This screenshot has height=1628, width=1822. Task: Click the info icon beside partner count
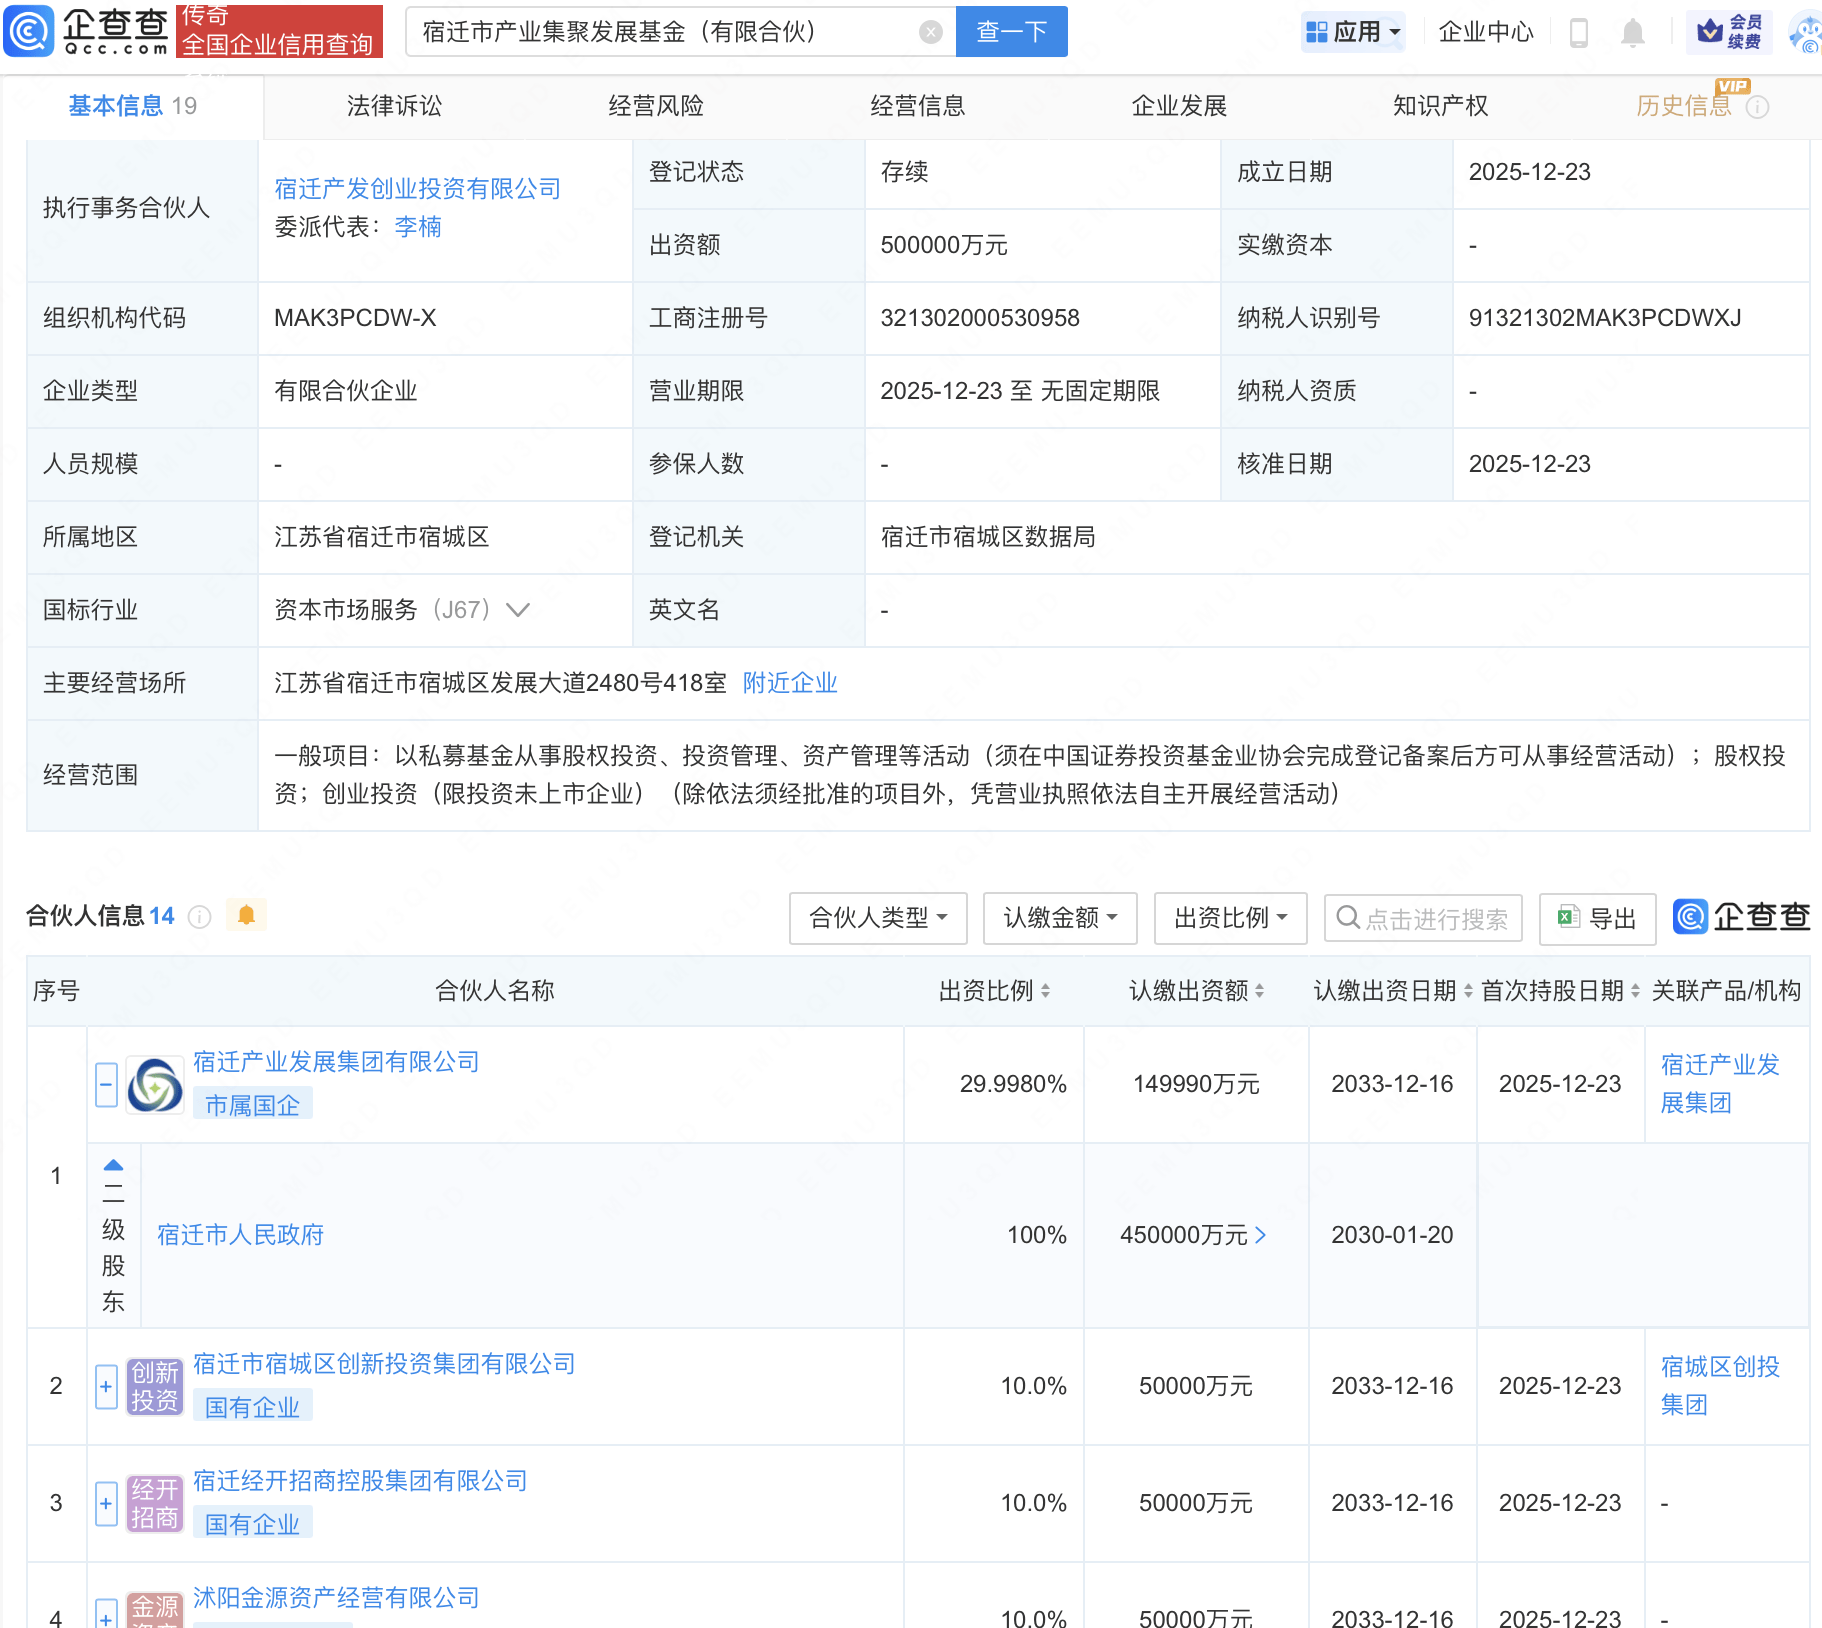click(x=200, y=917)
